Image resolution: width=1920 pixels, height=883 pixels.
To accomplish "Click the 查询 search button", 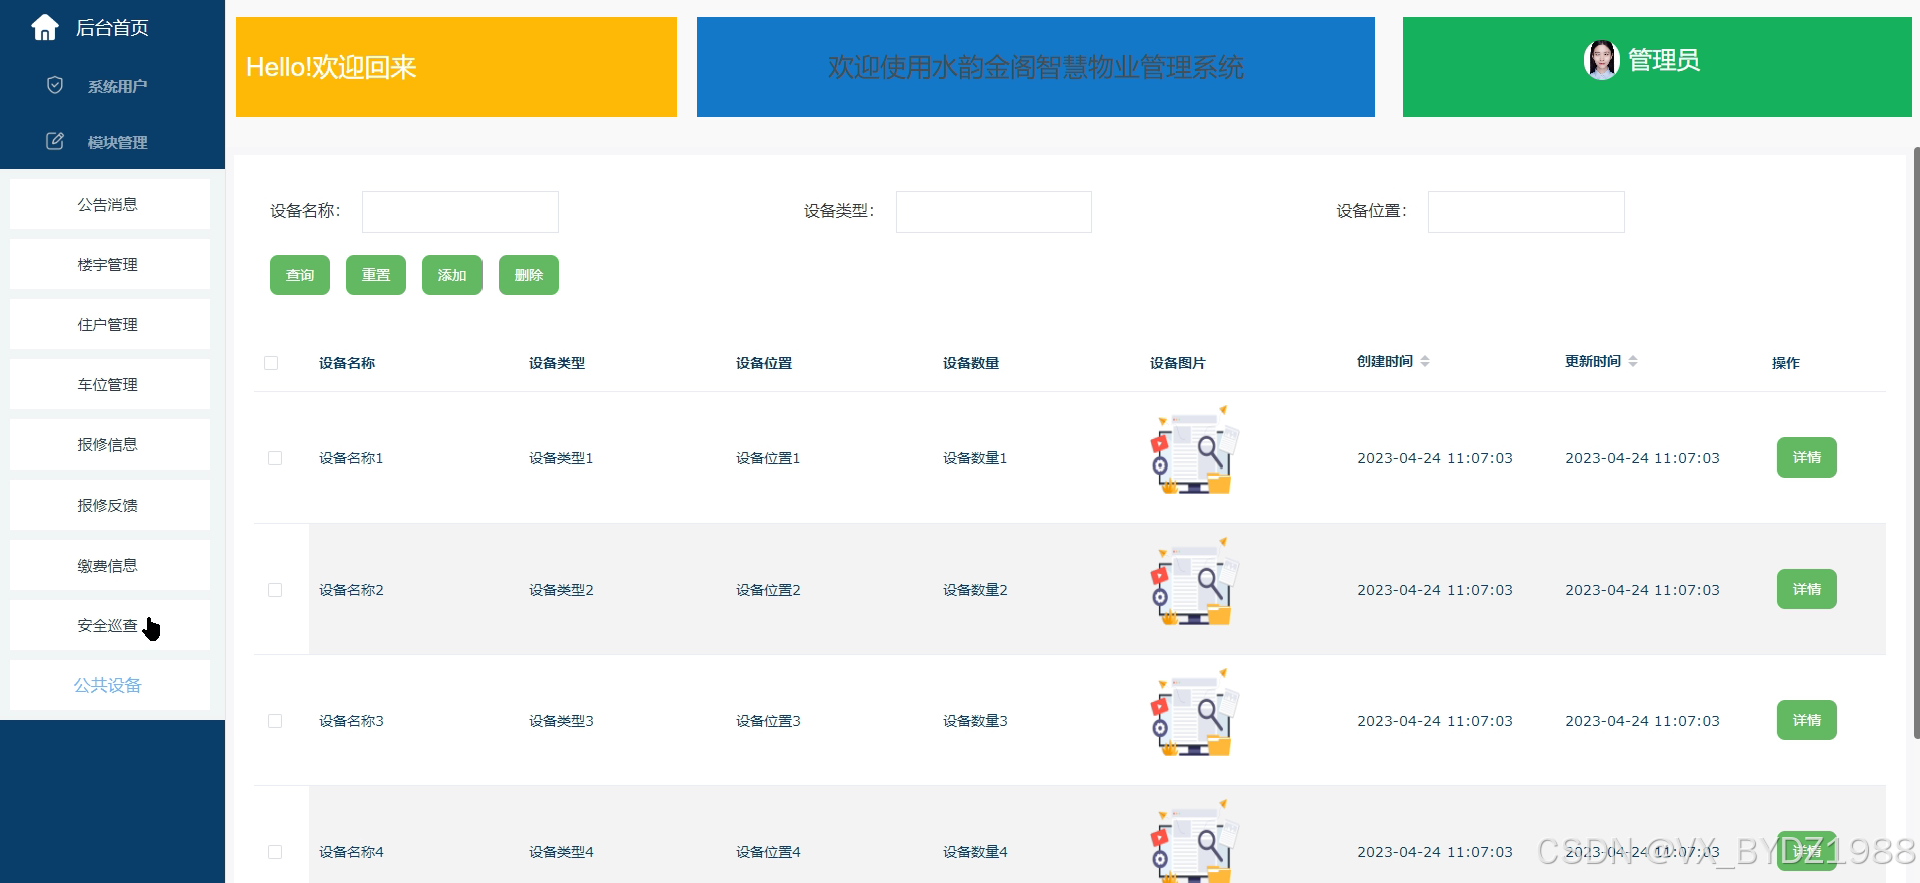I will coord(300,275).
